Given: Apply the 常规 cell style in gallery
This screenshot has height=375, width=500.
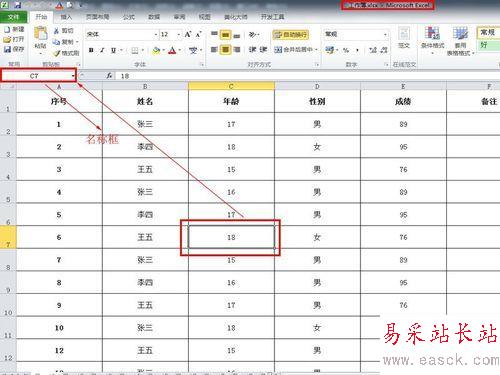Looking at the screenshot, I should pos(489,33).
